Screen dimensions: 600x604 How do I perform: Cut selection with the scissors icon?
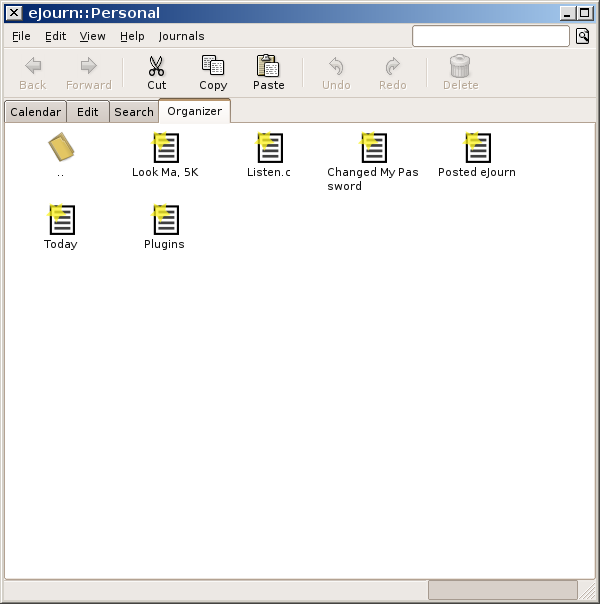pyautogui.click(x=156, y=66)
